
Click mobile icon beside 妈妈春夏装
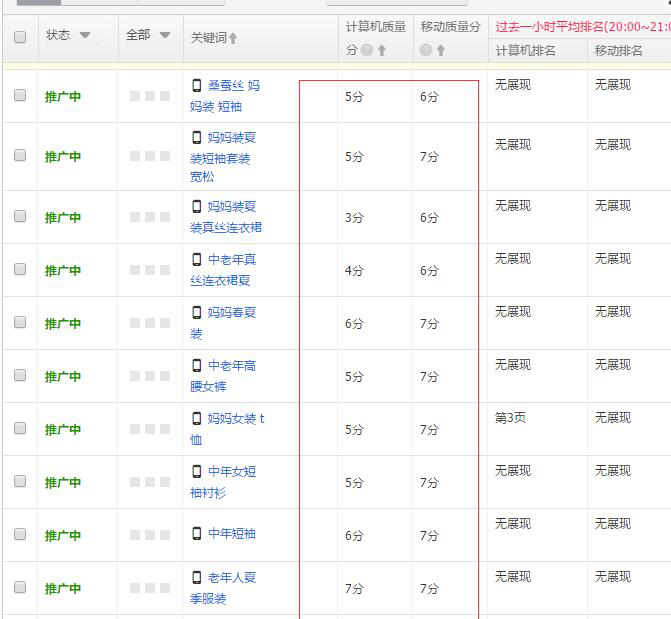[196, 312]
